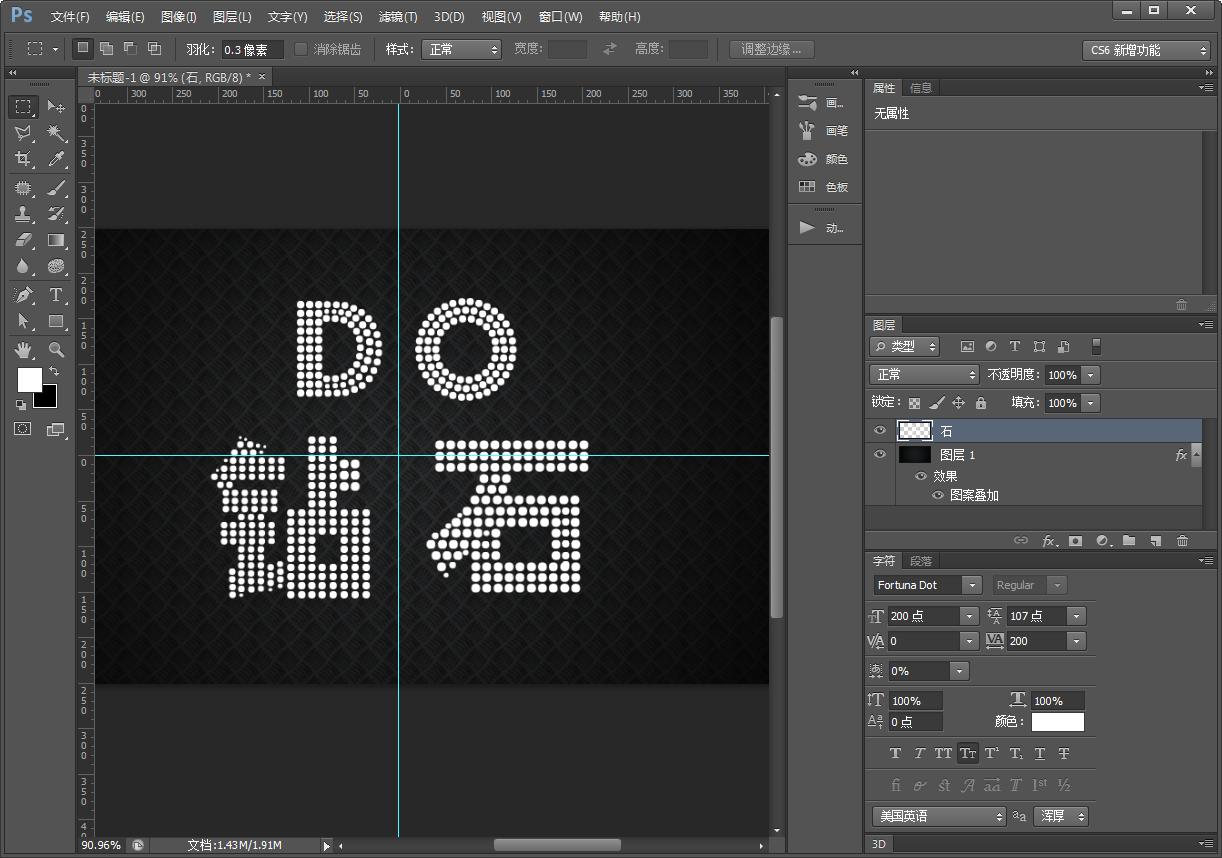Viewport: 1222px width, 858px height.
Task: Hide 图层 1
Action: click(x=879, y=454)
